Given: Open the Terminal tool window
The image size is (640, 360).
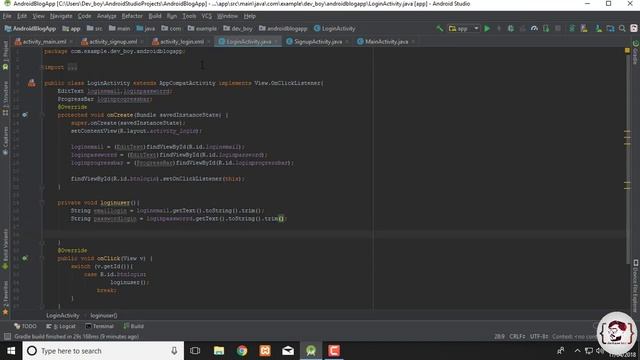Looking at the screenshot, I should pyautogui.click(x=99, y=326).
